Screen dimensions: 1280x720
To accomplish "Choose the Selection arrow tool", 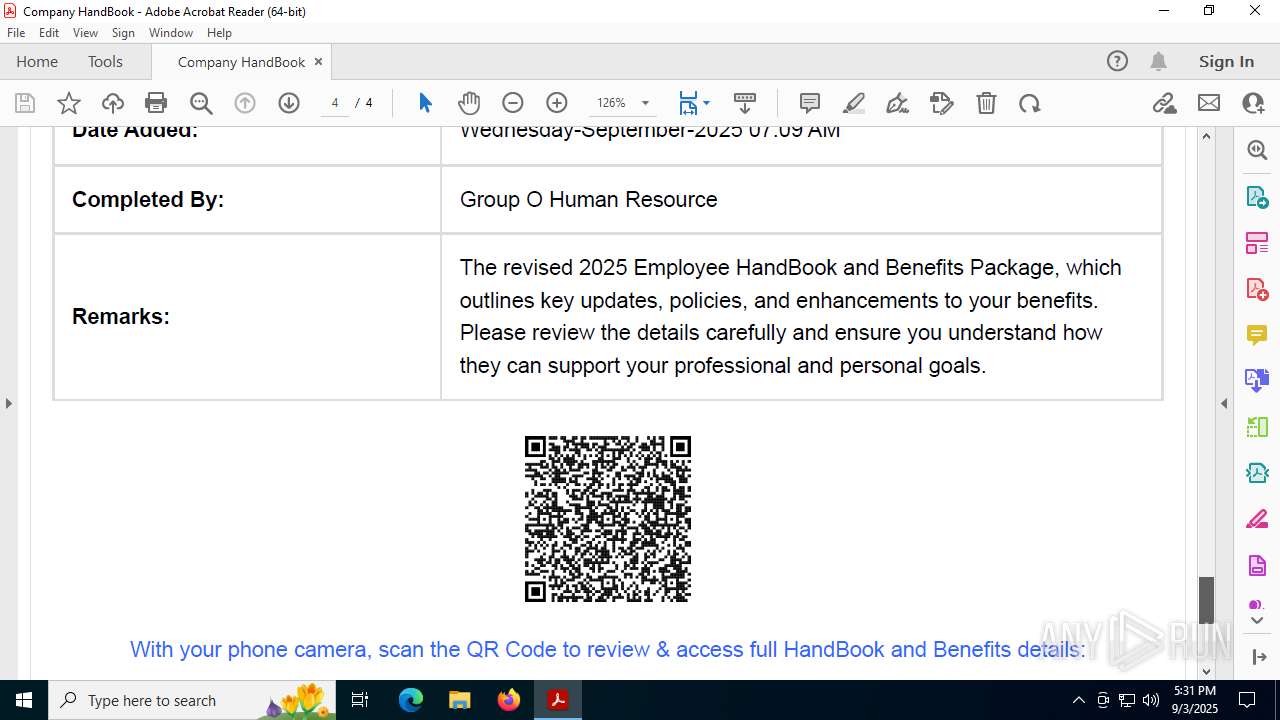I will coord(425,103).
